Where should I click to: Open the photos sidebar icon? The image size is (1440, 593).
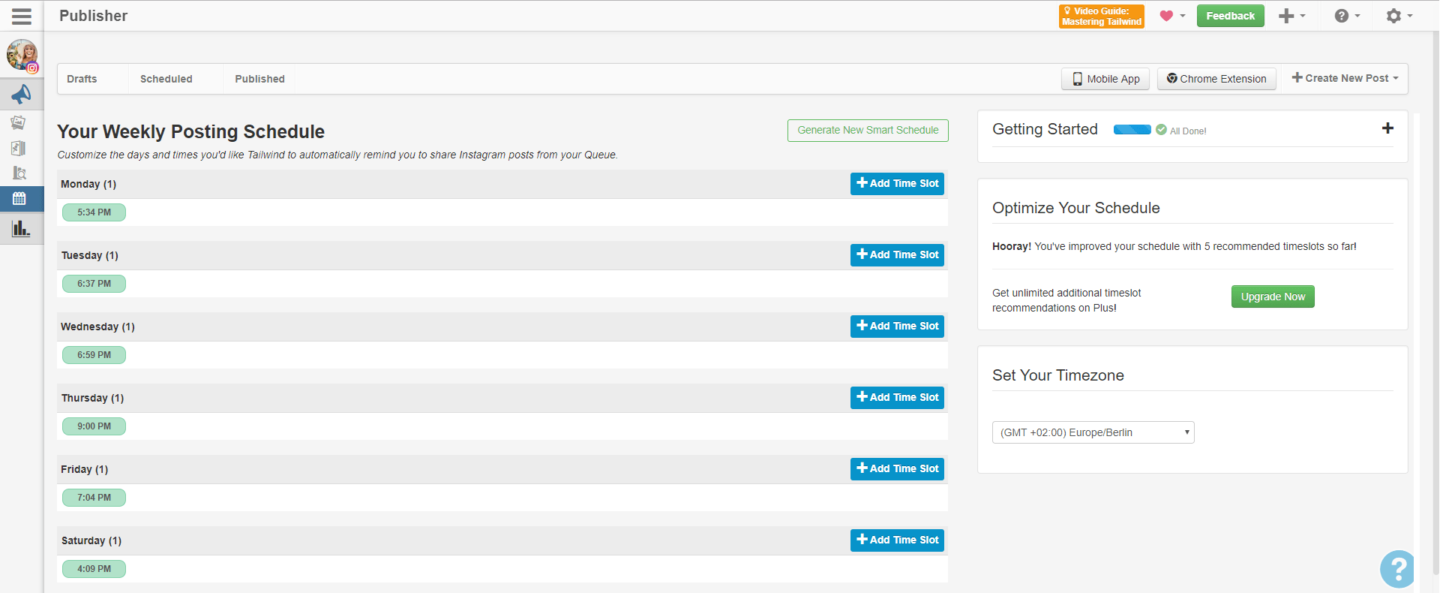click(19, 122)
